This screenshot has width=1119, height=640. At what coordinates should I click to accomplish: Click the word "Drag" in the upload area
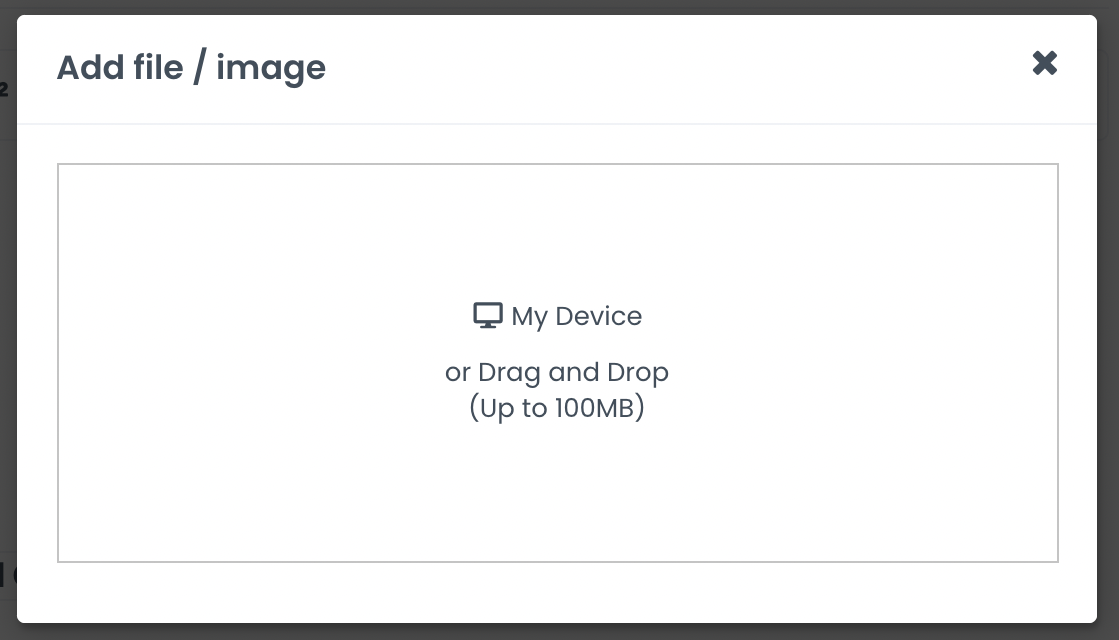pyautogui.click(x=510, y=372)
